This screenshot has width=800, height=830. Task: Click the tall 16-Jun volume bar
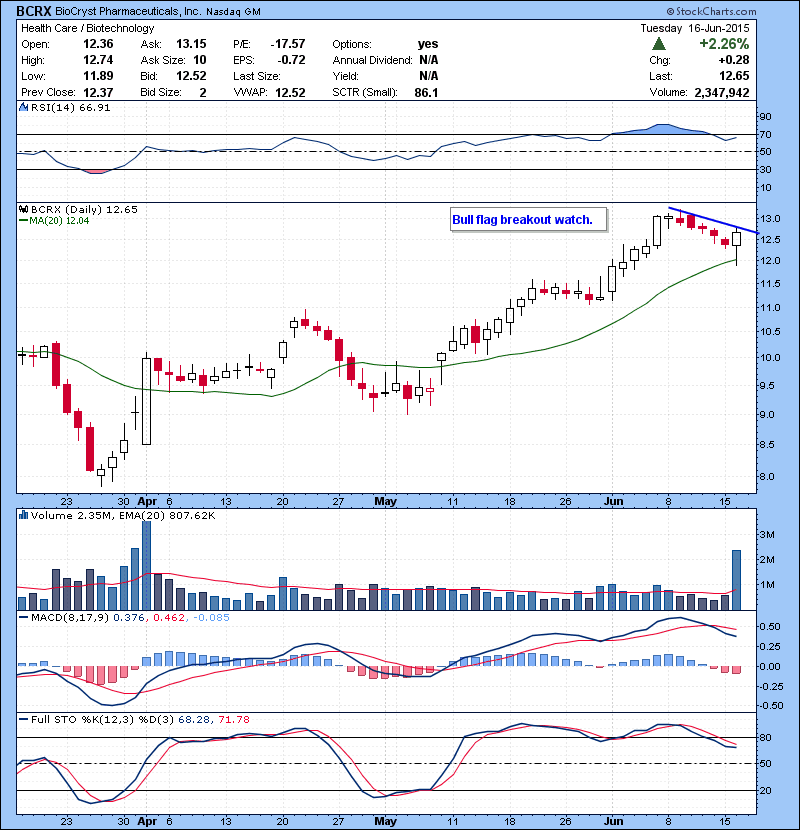coord(736,580)
